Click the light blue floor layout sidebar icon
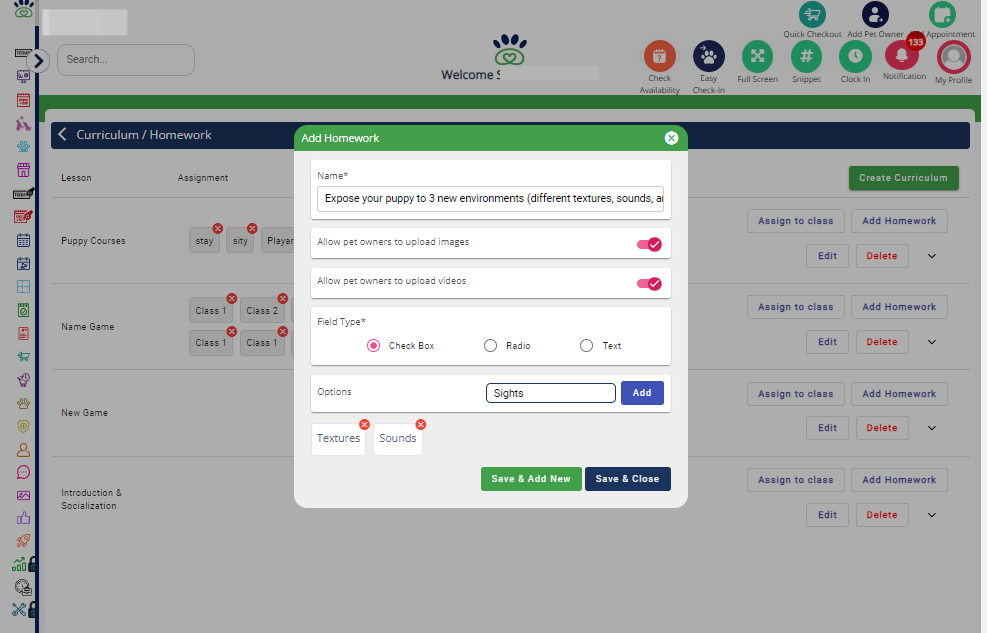 (23, 286)
